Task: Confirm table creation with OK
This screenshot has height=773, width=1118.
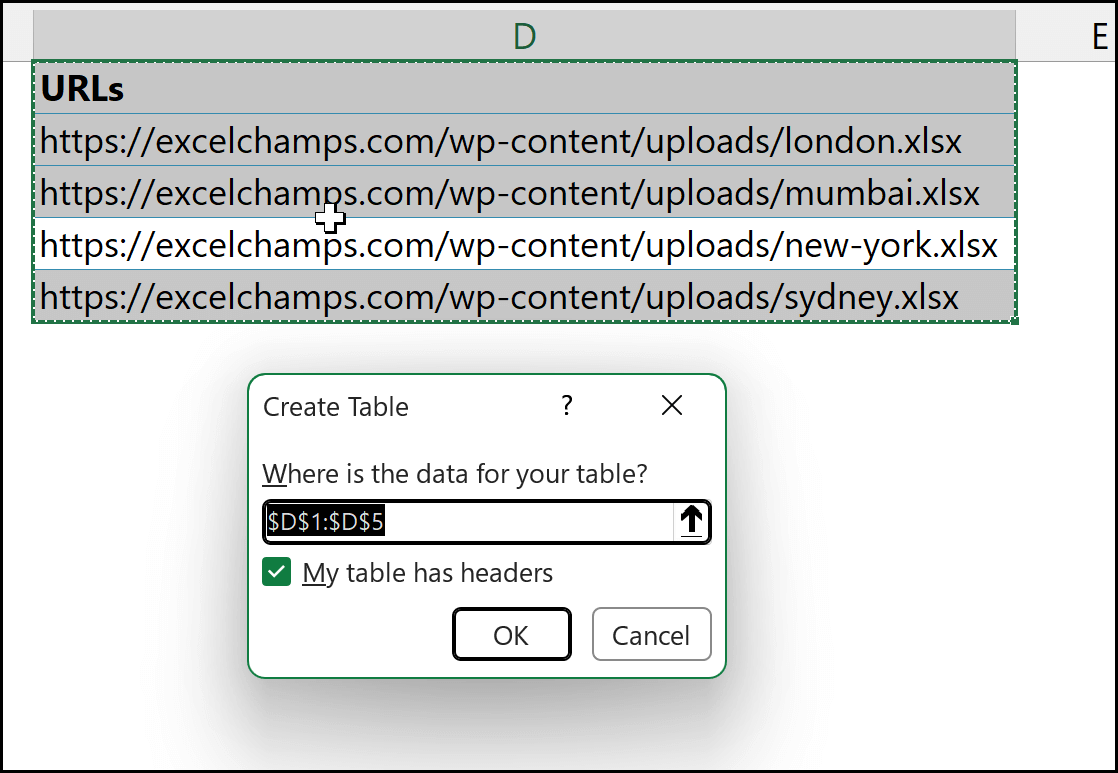Action: pyautogui.click(x=511, y=635)
